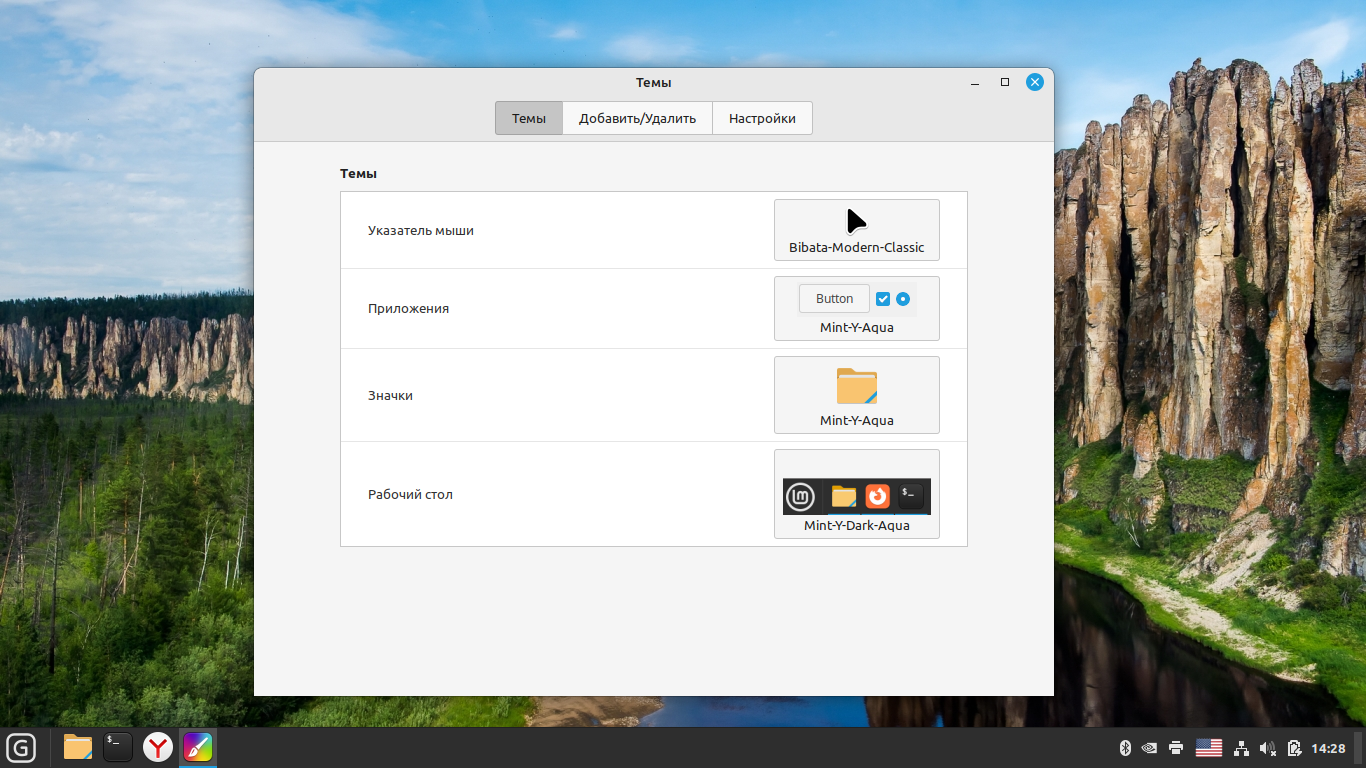Open the network connections tray icon
Image resolution: width=1366 pixels, height=768 pixels.
click(x=1242, y=748)
